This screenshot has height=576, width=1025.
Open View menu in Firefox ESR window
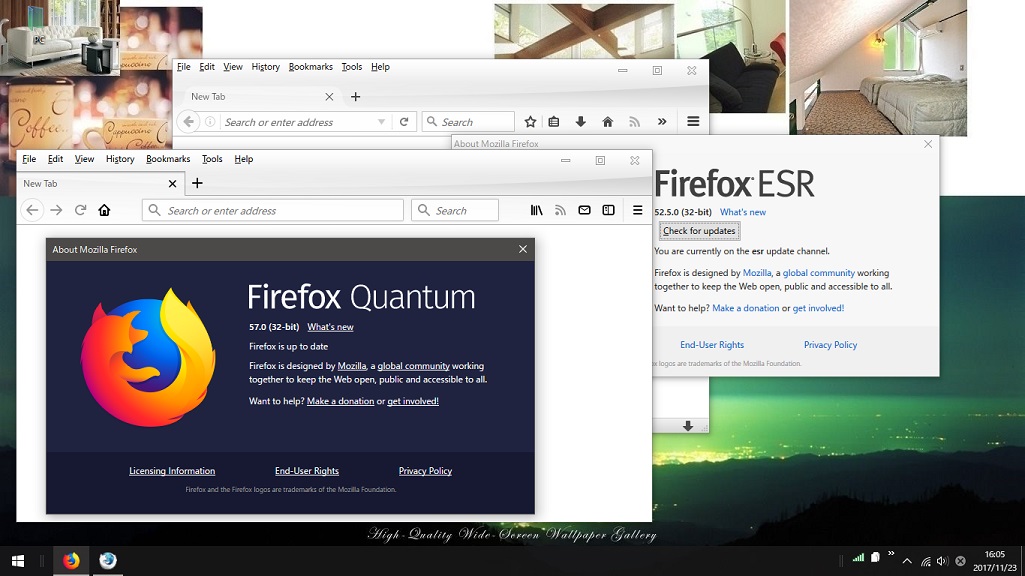pyautogui.click(x=233, y=67)
